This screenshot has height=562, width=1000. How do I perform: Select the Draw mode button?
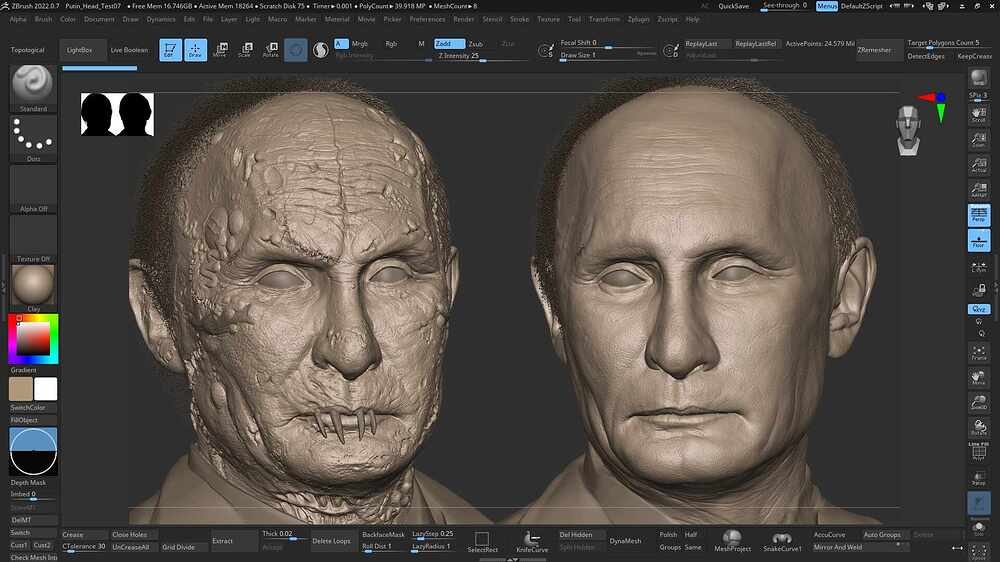(195, 50)
